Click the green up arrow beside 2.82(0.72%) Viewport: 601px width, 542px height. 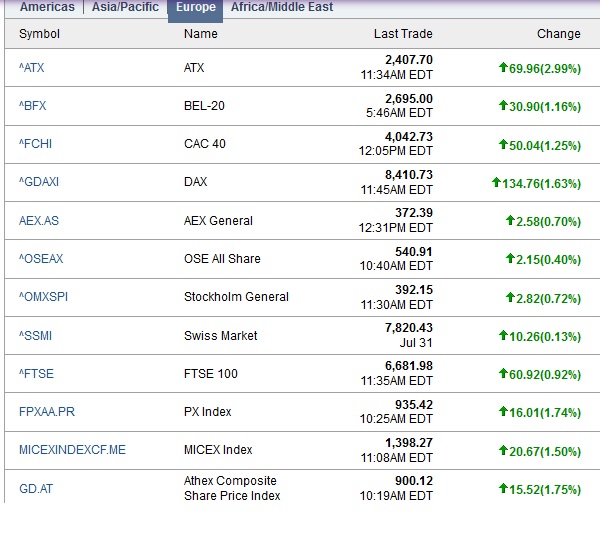point(510,297)
